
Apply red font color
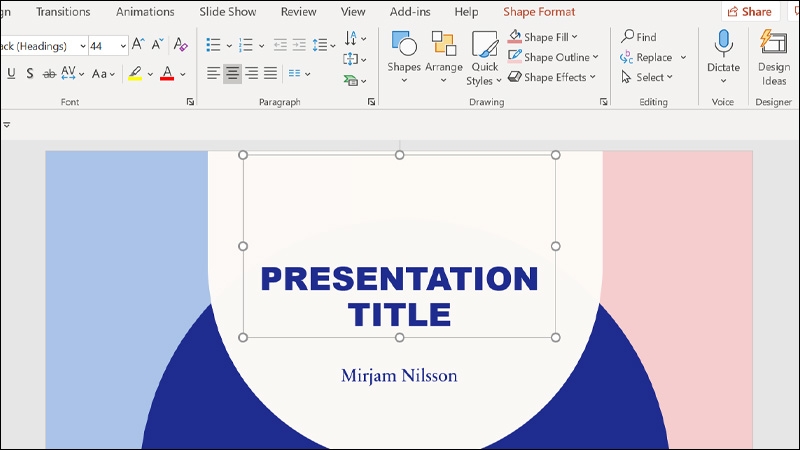167,74
